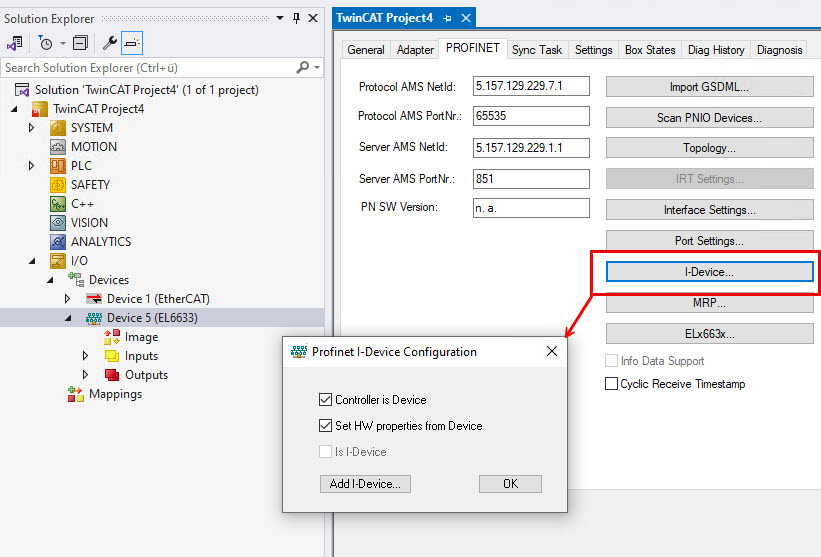
Task: Pin the Solution Explorer panel
Action: [296, 18]
